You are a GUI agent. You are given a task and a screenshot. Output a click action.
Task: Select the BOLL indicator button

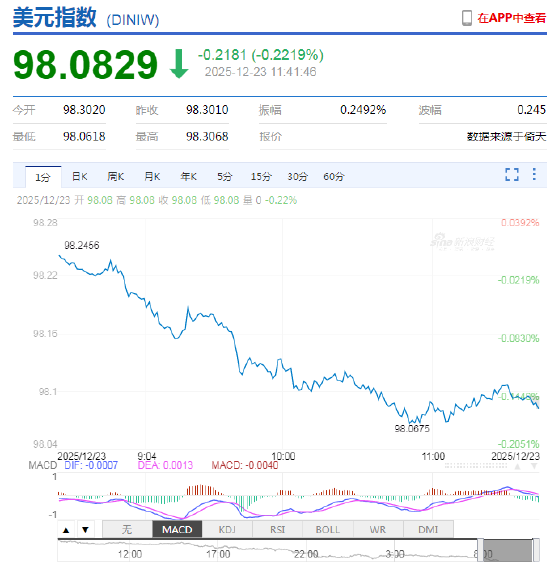point(328,530)
